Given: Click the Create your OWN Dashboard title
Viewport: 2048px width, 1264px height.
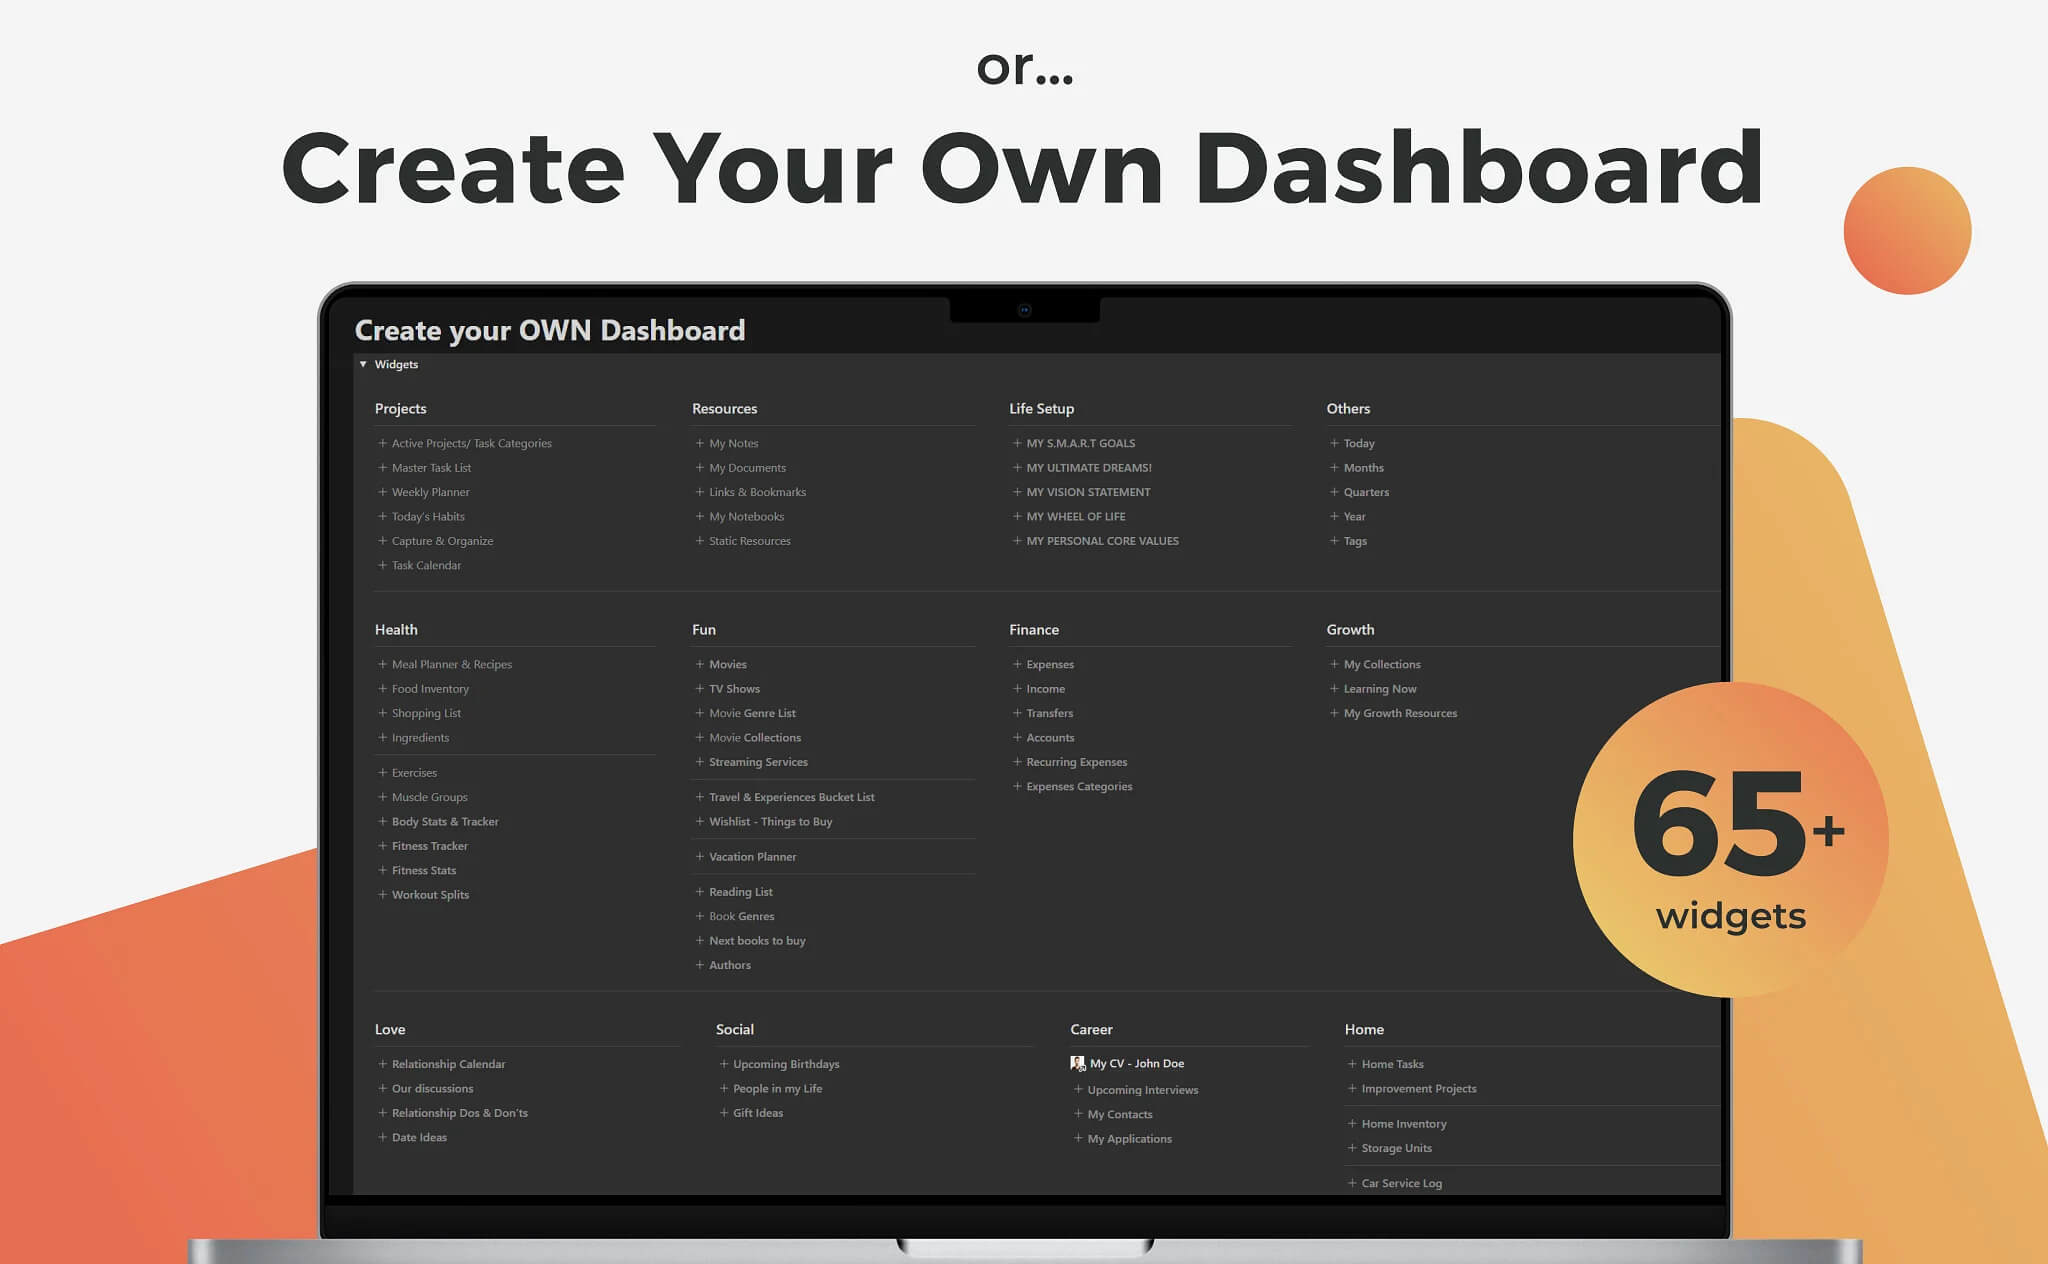Looking at the screenshot, I should coord(550,330).
